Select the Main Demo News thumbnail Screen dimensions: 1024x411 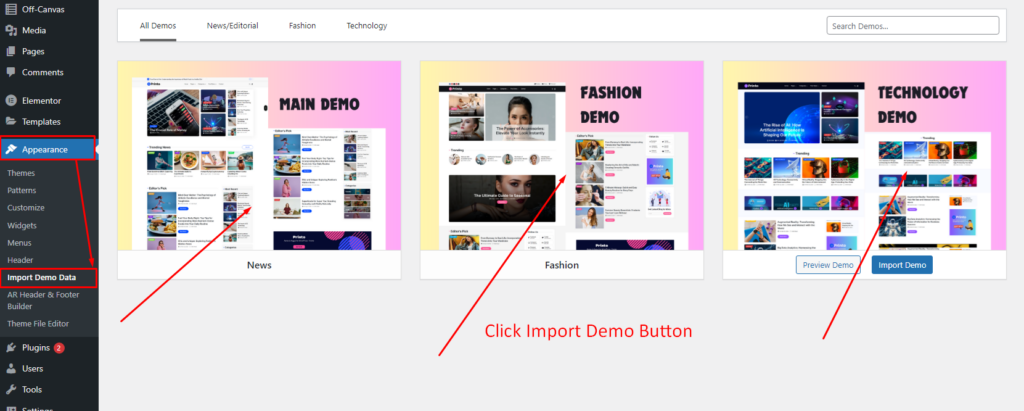coord(259,155)
